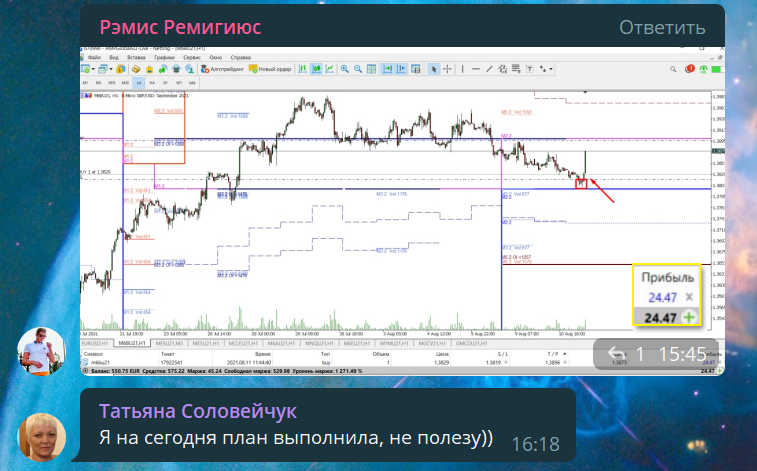Click the data window icon

(136, 69)
